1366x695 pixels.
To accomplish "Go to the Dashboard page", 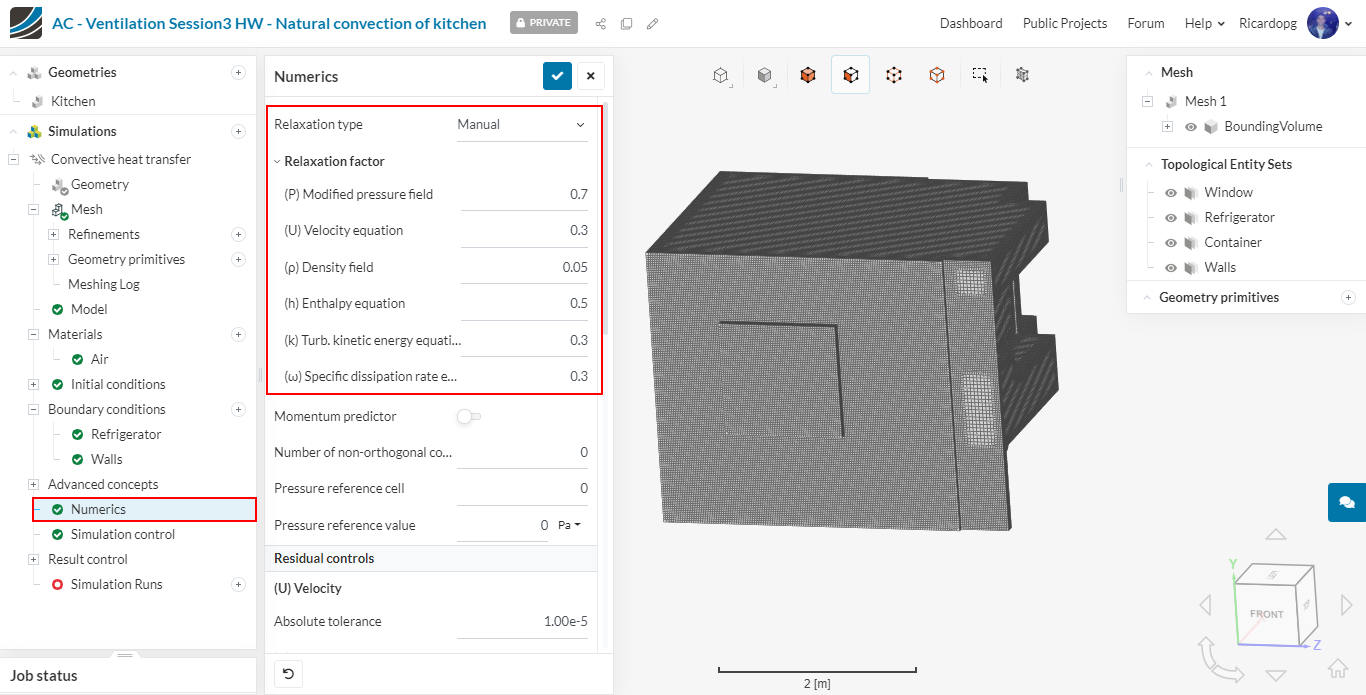I will tap(970, 23).
